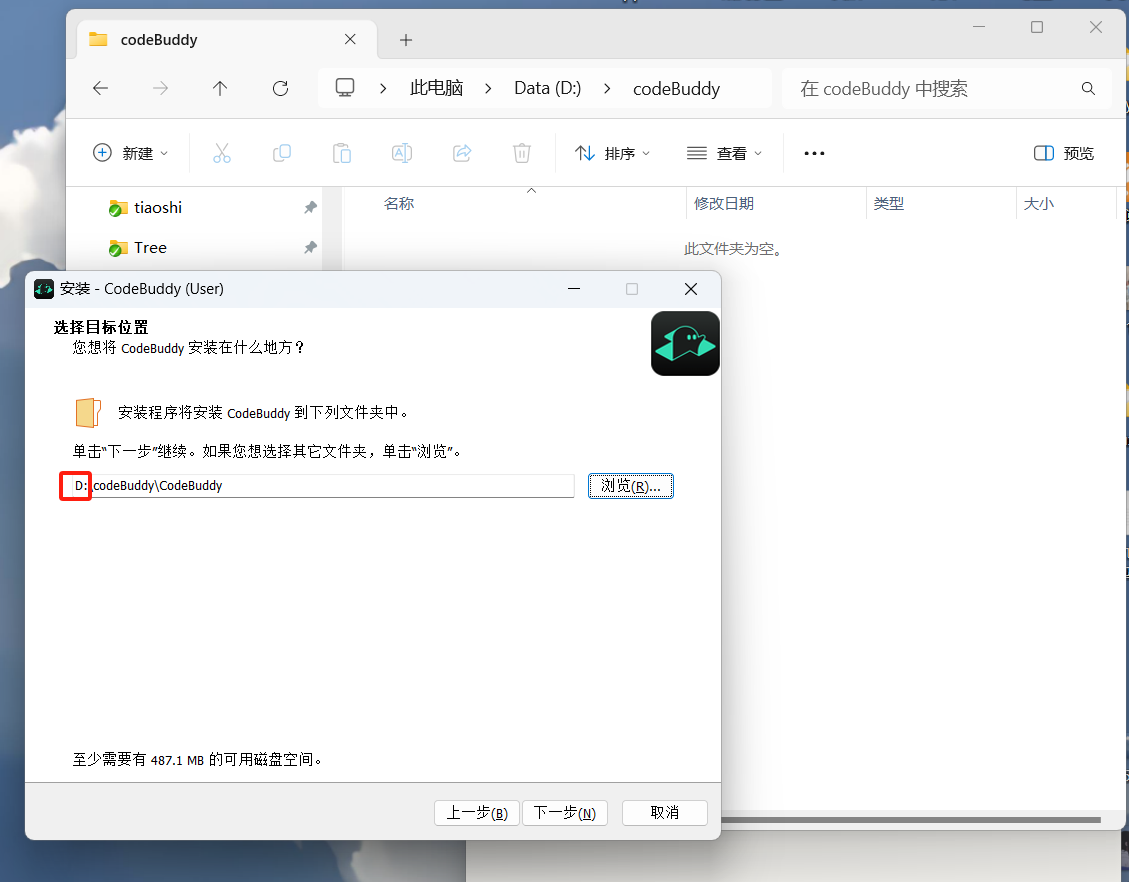Close the CodeBuddy installer window

[x=691, y=289]
